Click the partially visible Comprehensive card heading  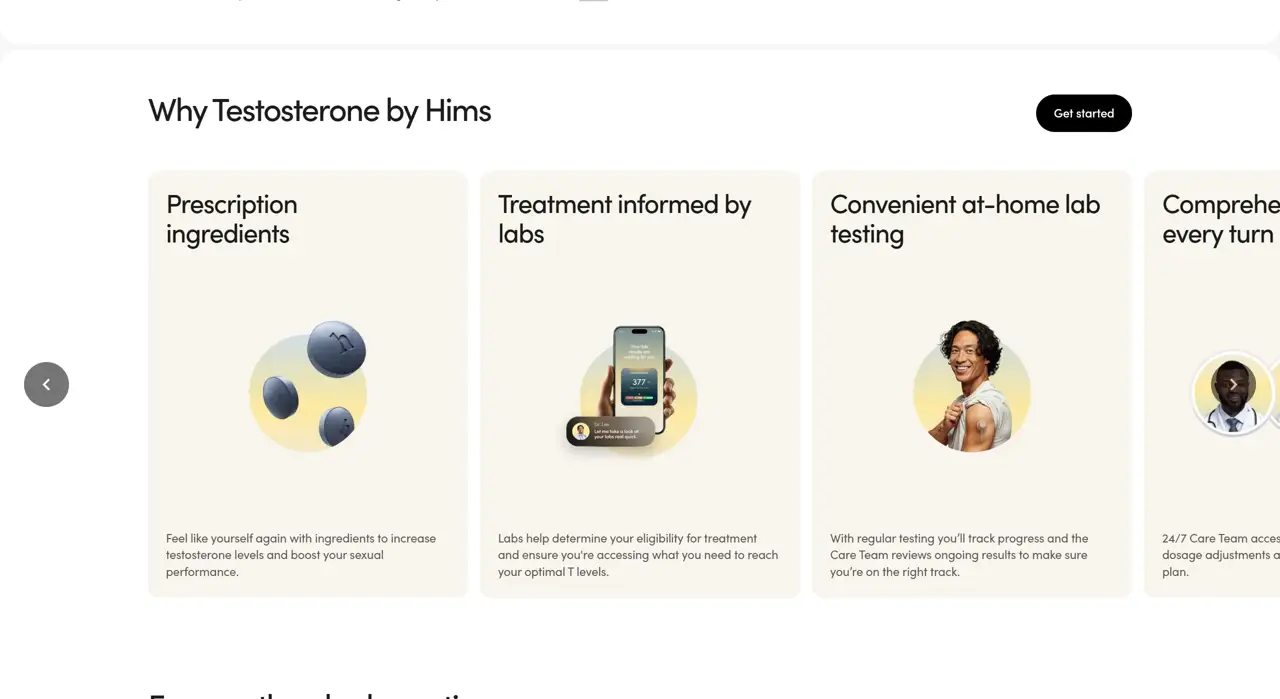click(x=1220, y=219)
